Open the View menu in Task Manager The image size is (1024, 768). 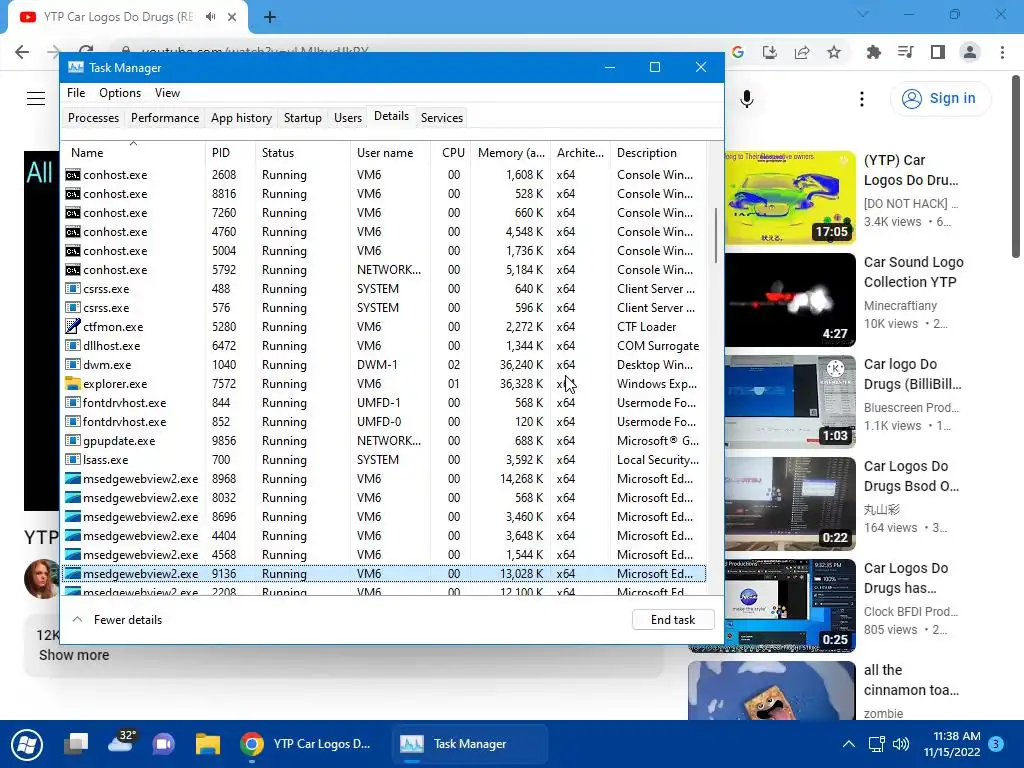pos(167,93)
